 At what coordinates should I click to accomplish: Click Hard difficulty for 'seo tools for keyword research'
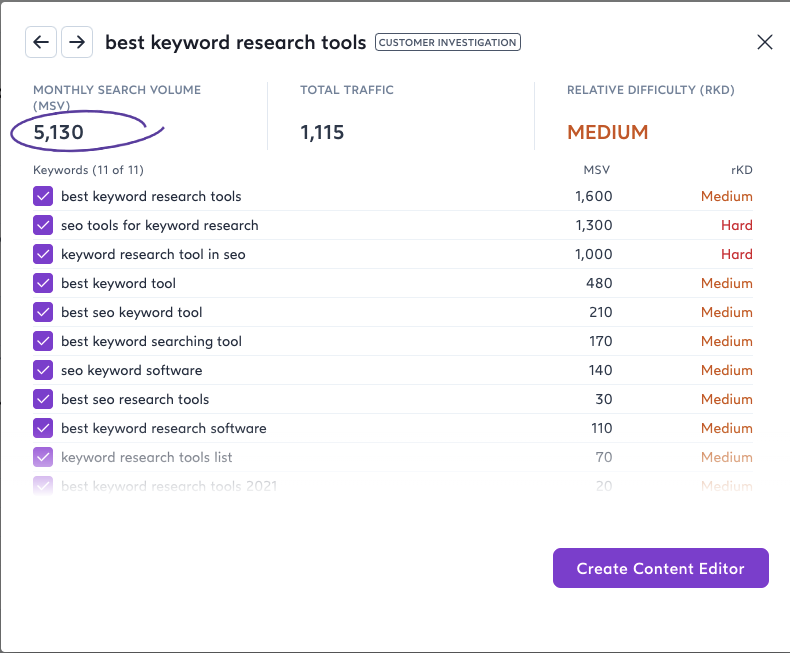(737, 225)
